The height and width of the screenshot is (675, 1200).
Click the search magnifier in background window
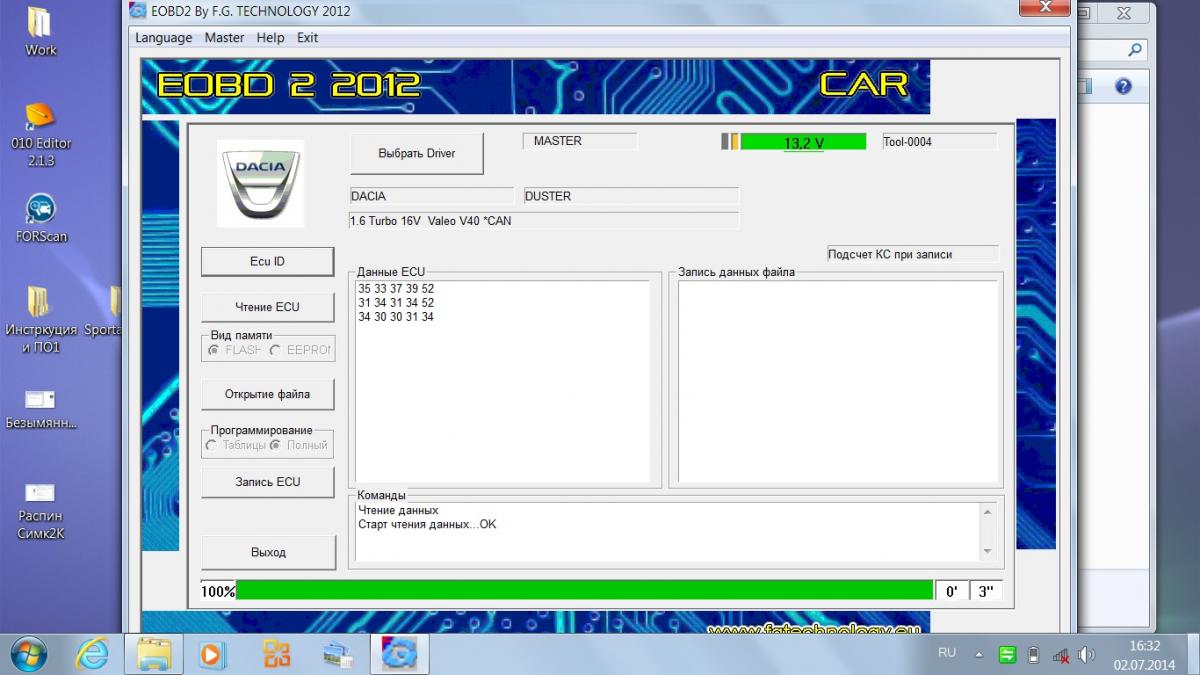[1135, 49]
